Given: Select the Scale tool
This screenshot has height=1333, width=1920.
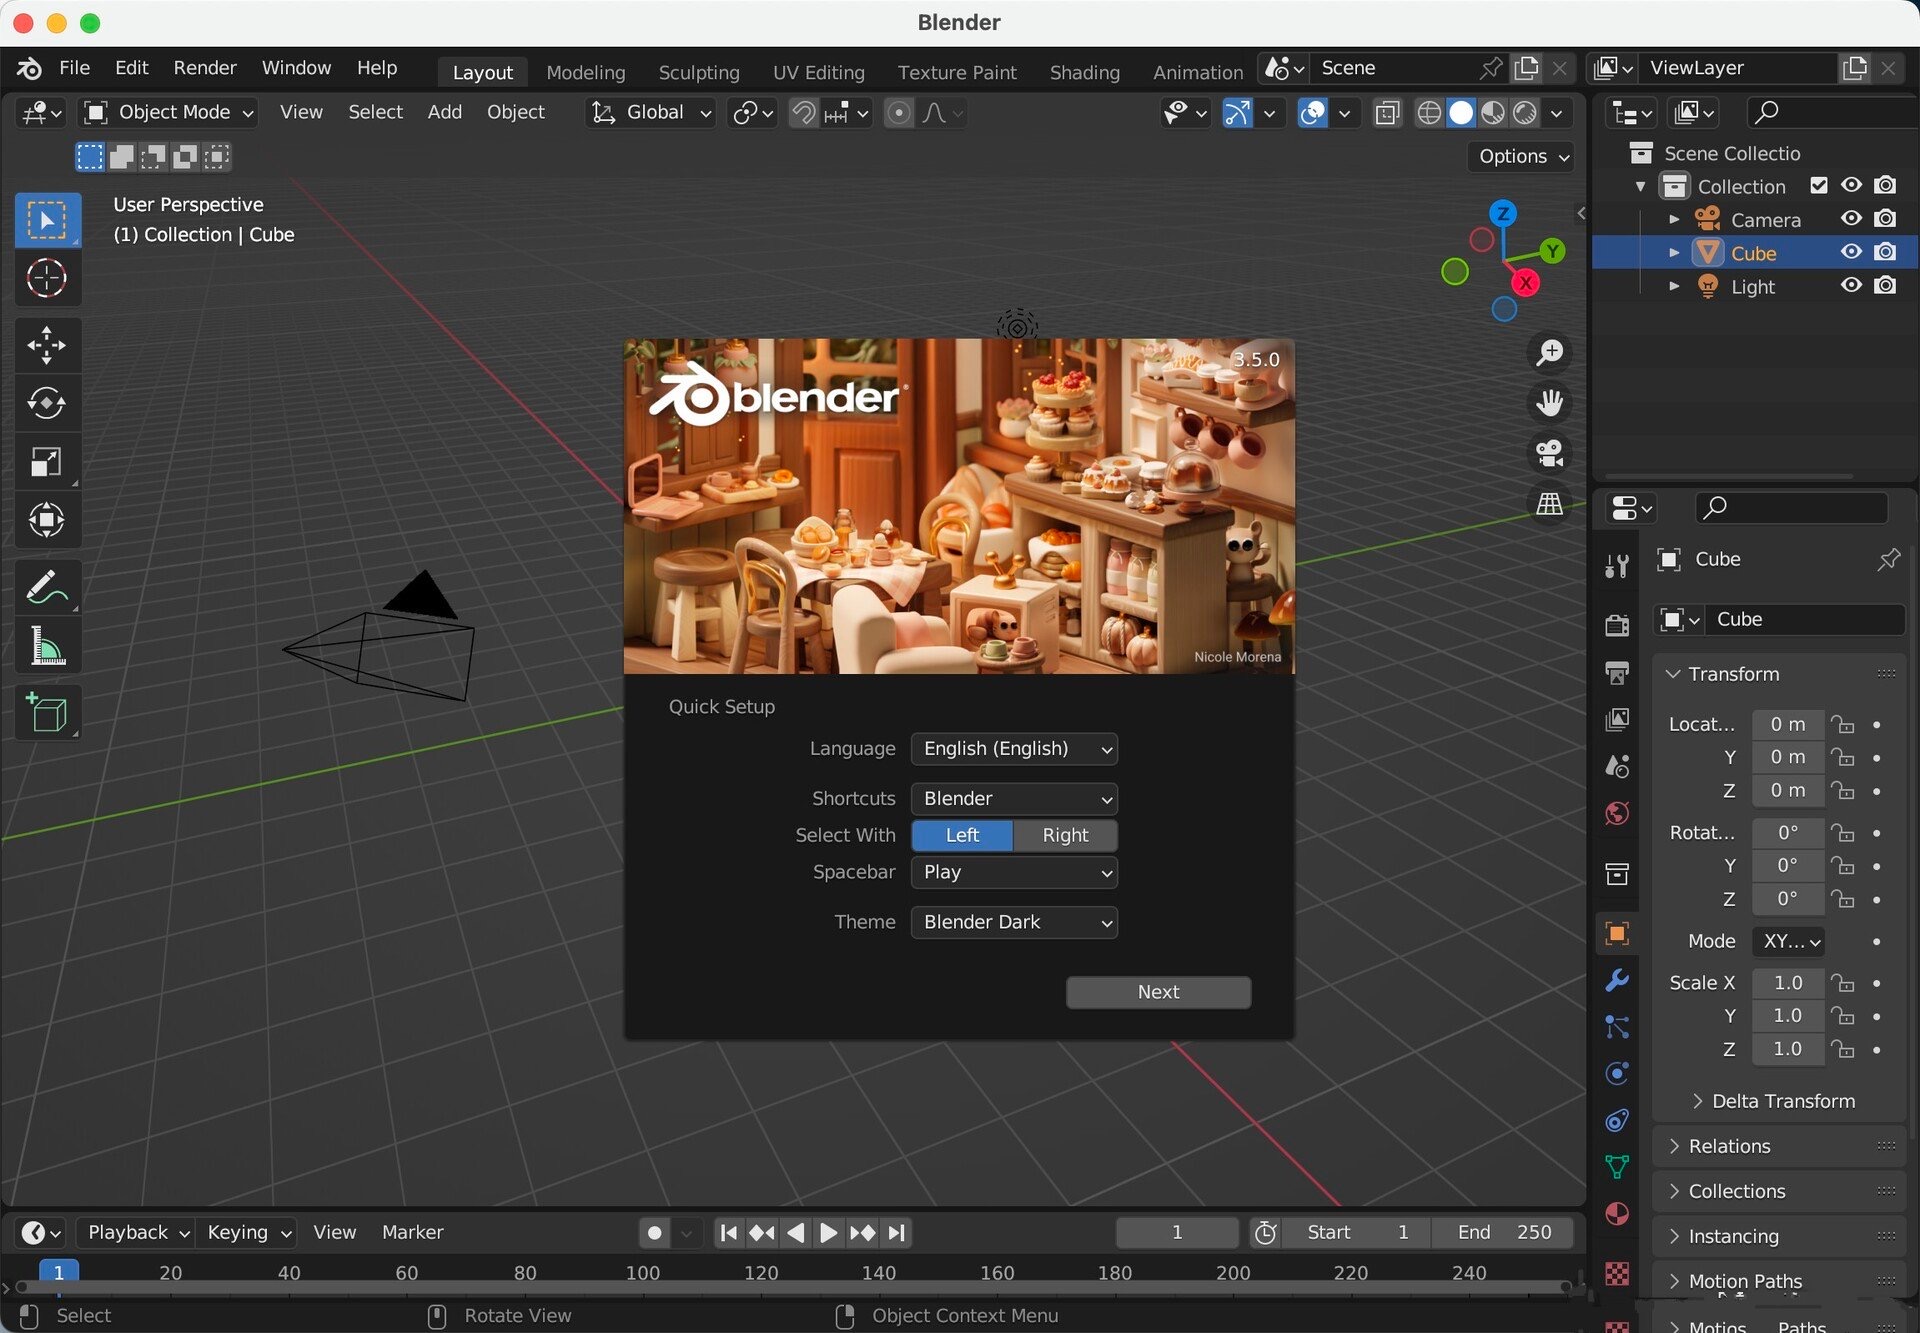Looking at the screenshot, I should click(x=47, y=462).
